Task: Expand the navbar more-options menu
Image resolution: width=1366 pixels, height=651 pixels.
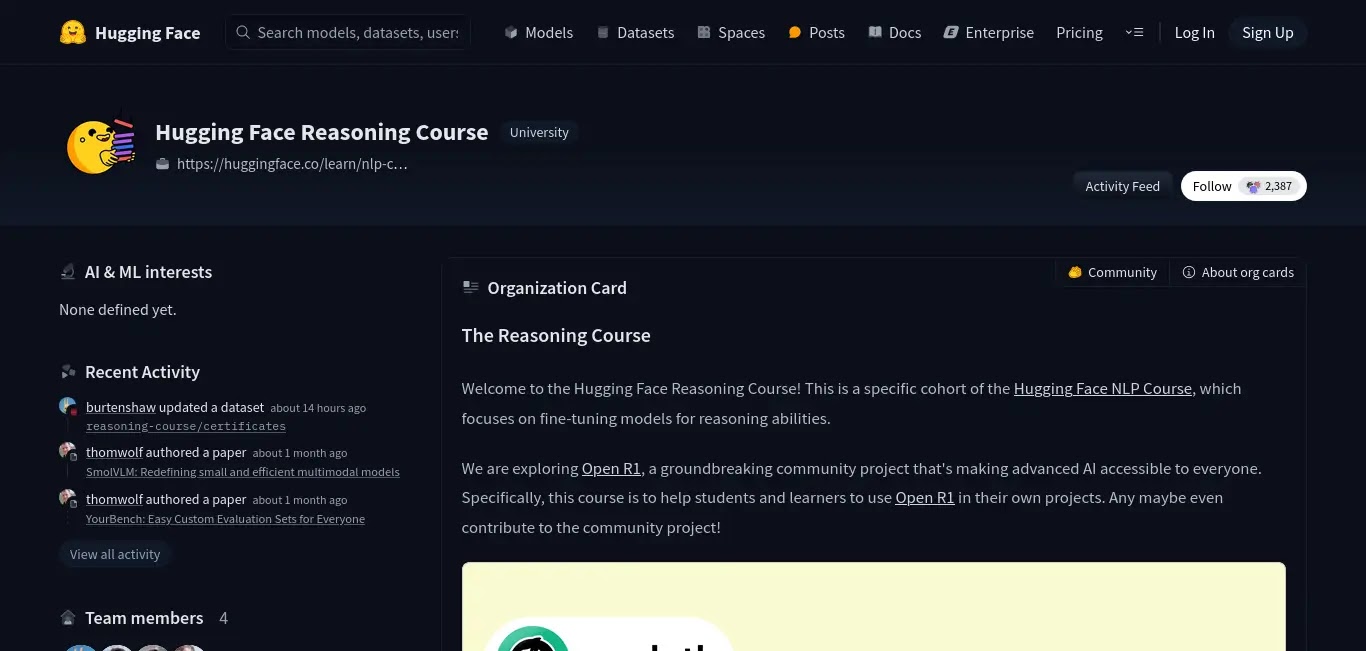Action: (1134, 32)
